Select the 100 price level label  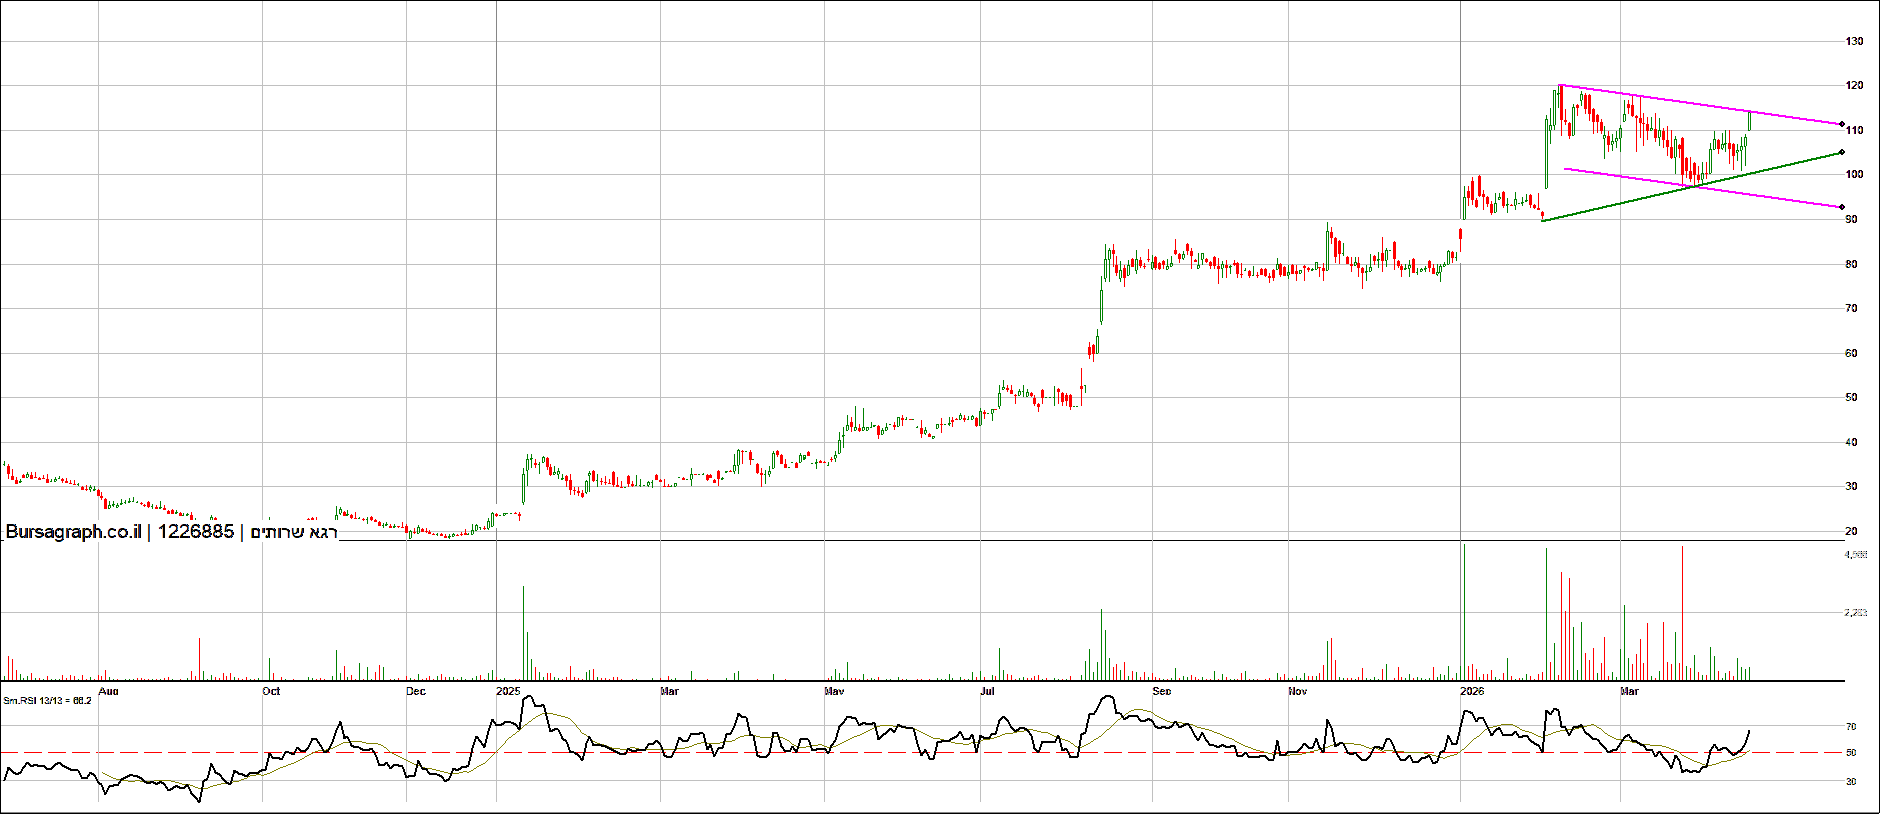click(x=1854, y=175)
